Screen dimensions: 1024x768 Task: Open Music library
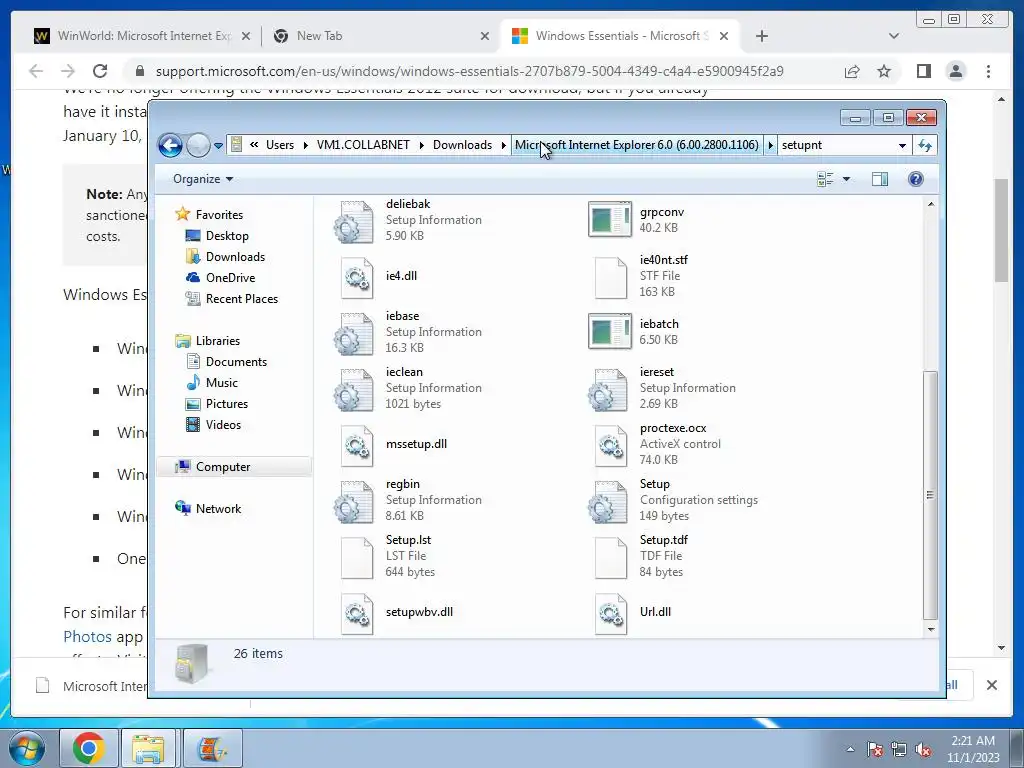pyautogui.click(x=221, y=383)
